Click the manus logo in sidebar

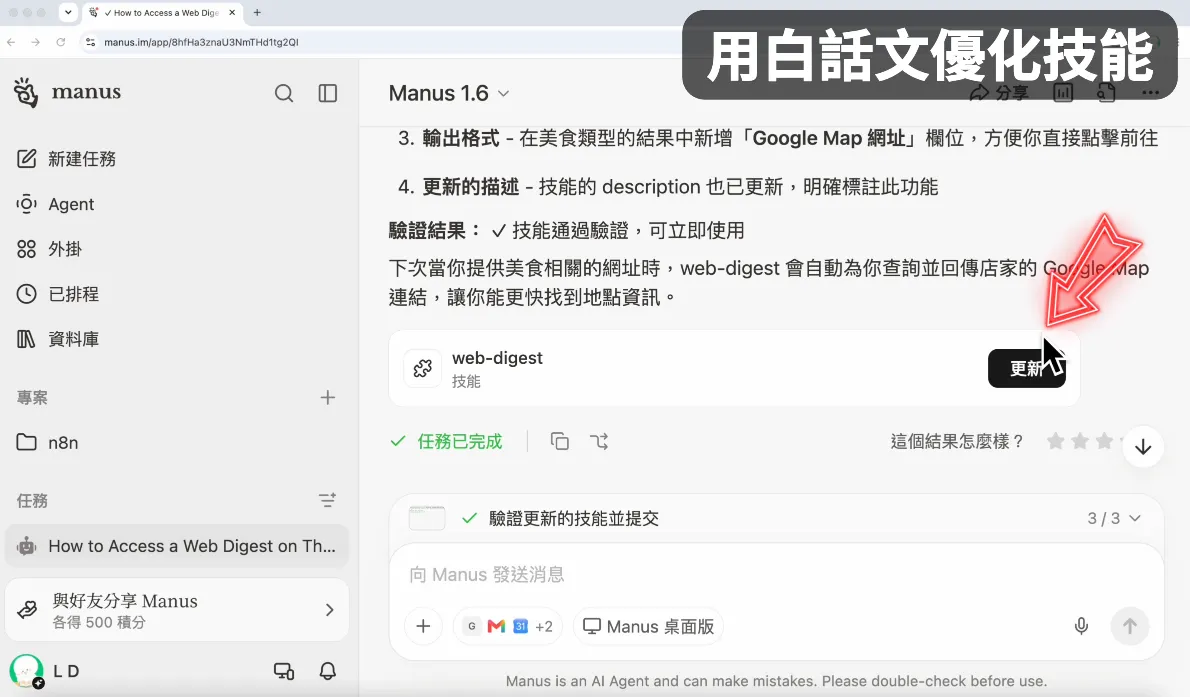pyautogui.click(x=67, y=93)
